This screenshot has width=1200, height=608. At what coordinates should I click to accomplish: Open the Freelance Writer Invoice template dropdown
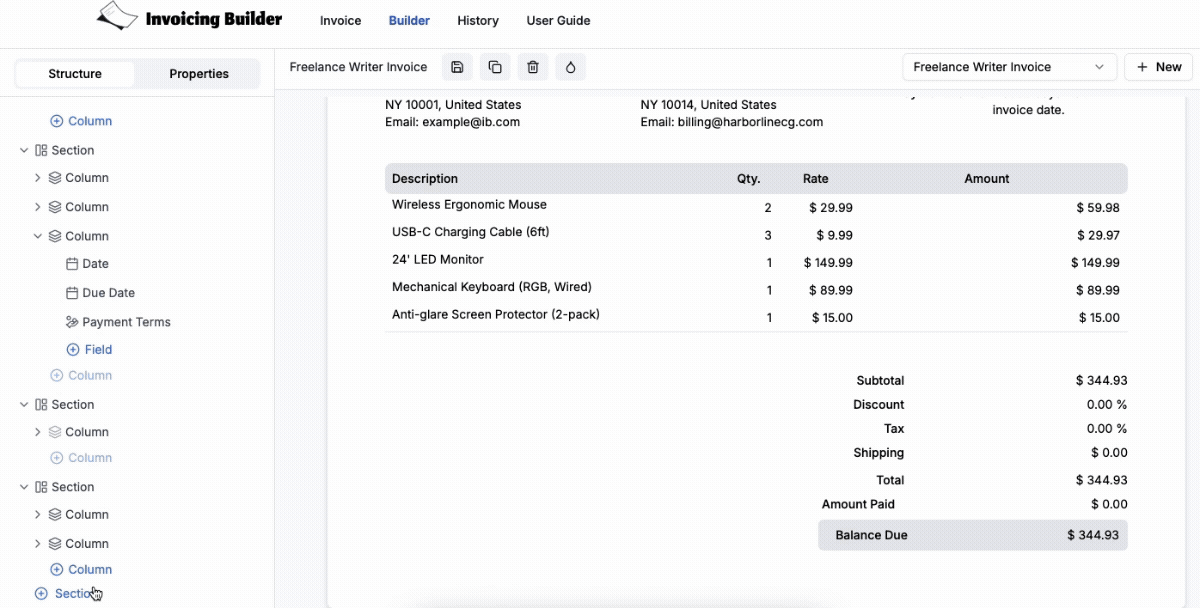[x=1010, y=67]
